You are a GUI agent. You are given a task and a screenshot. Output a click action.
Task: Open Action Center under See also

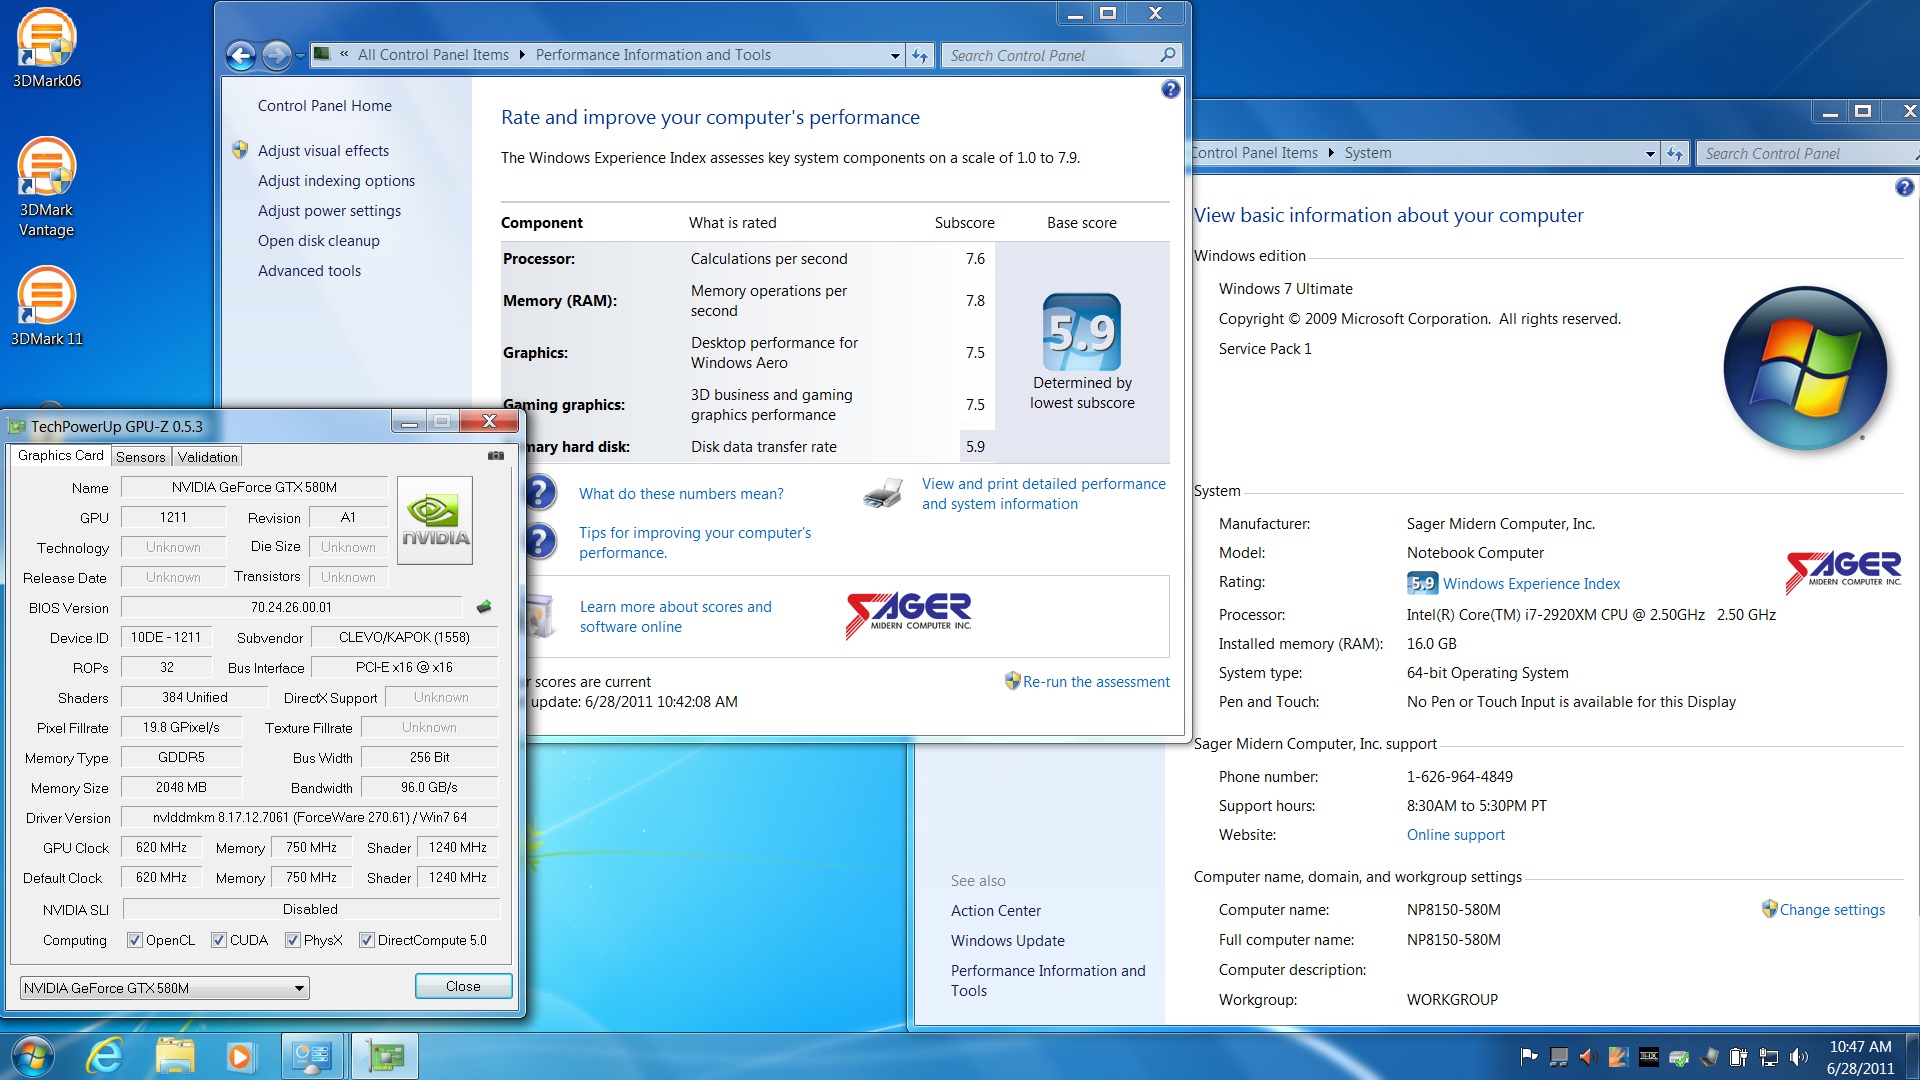tap(996, 911)
